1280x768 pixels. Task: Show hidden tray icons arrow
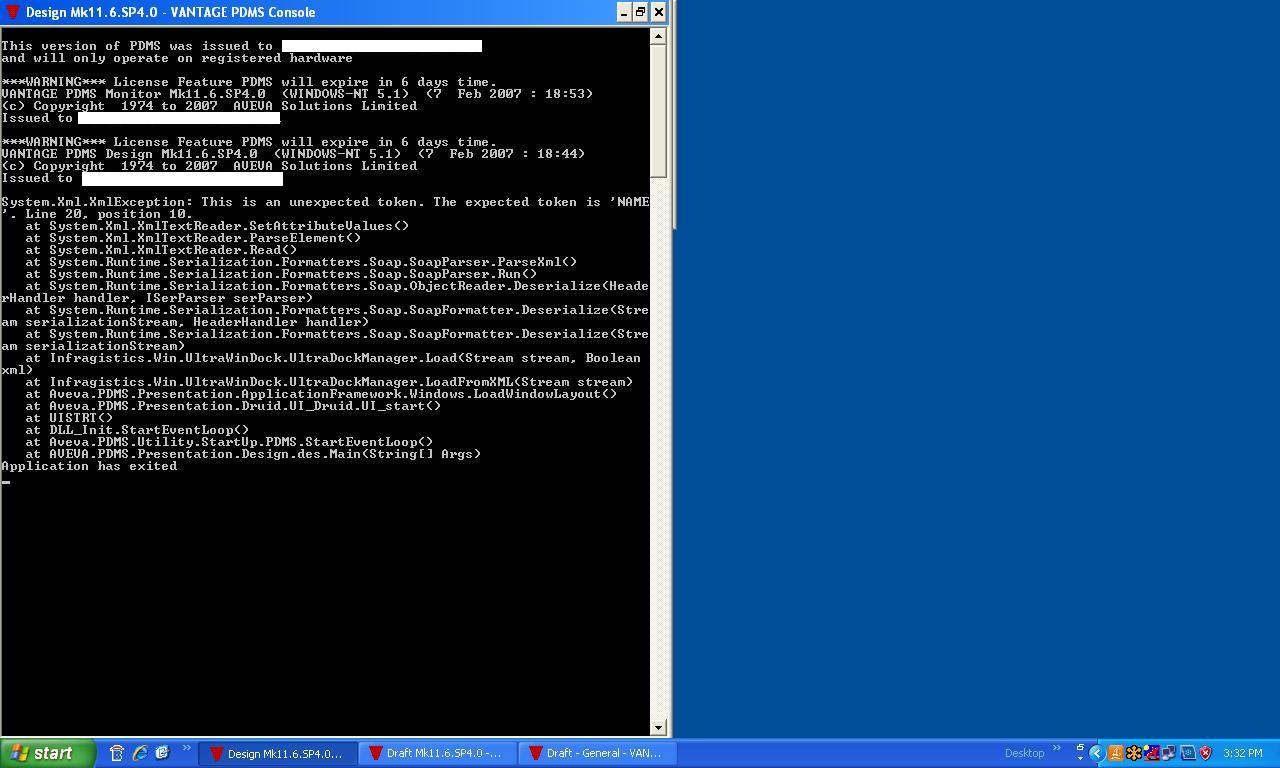point(1097,753)
